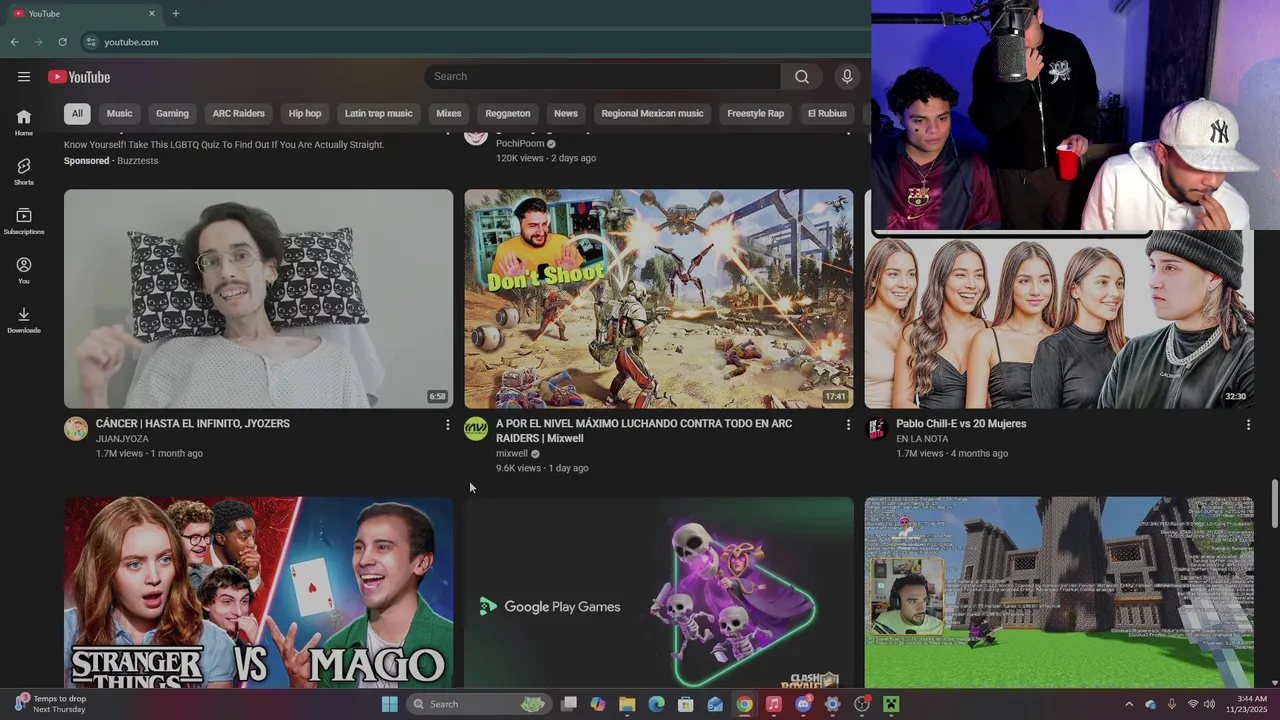
Task: Select the Regional Mexican music chip
Action: point(653,113)
